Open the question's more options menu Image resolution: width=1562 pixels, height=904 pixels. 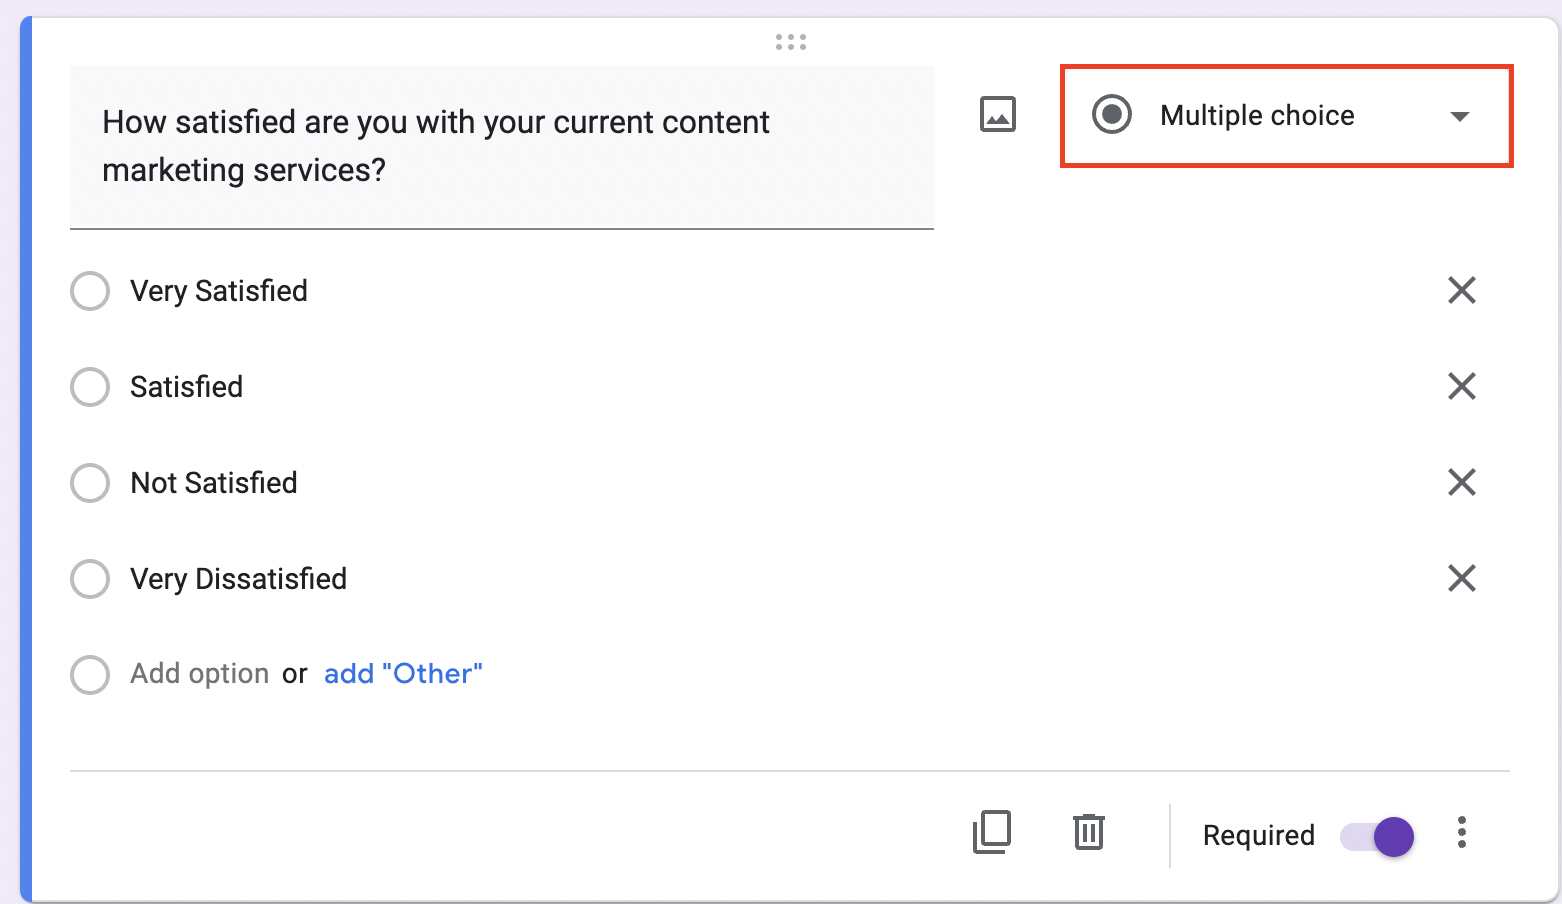pos(1462,833)
